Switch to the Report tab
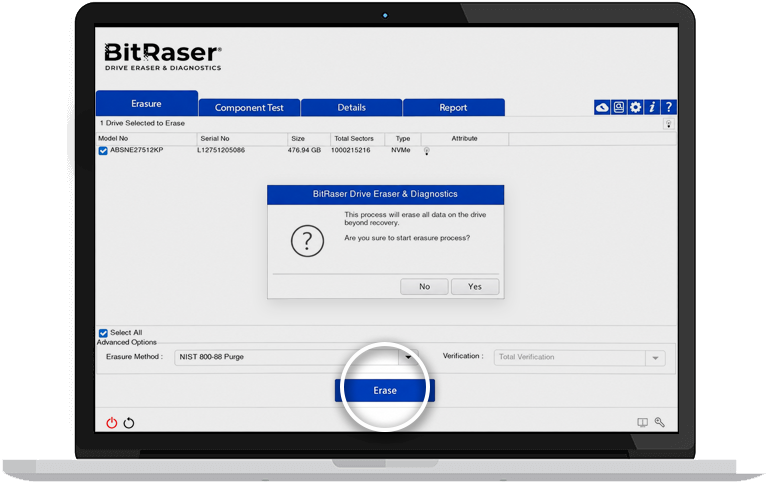772x488 pixels. point(453,107)
